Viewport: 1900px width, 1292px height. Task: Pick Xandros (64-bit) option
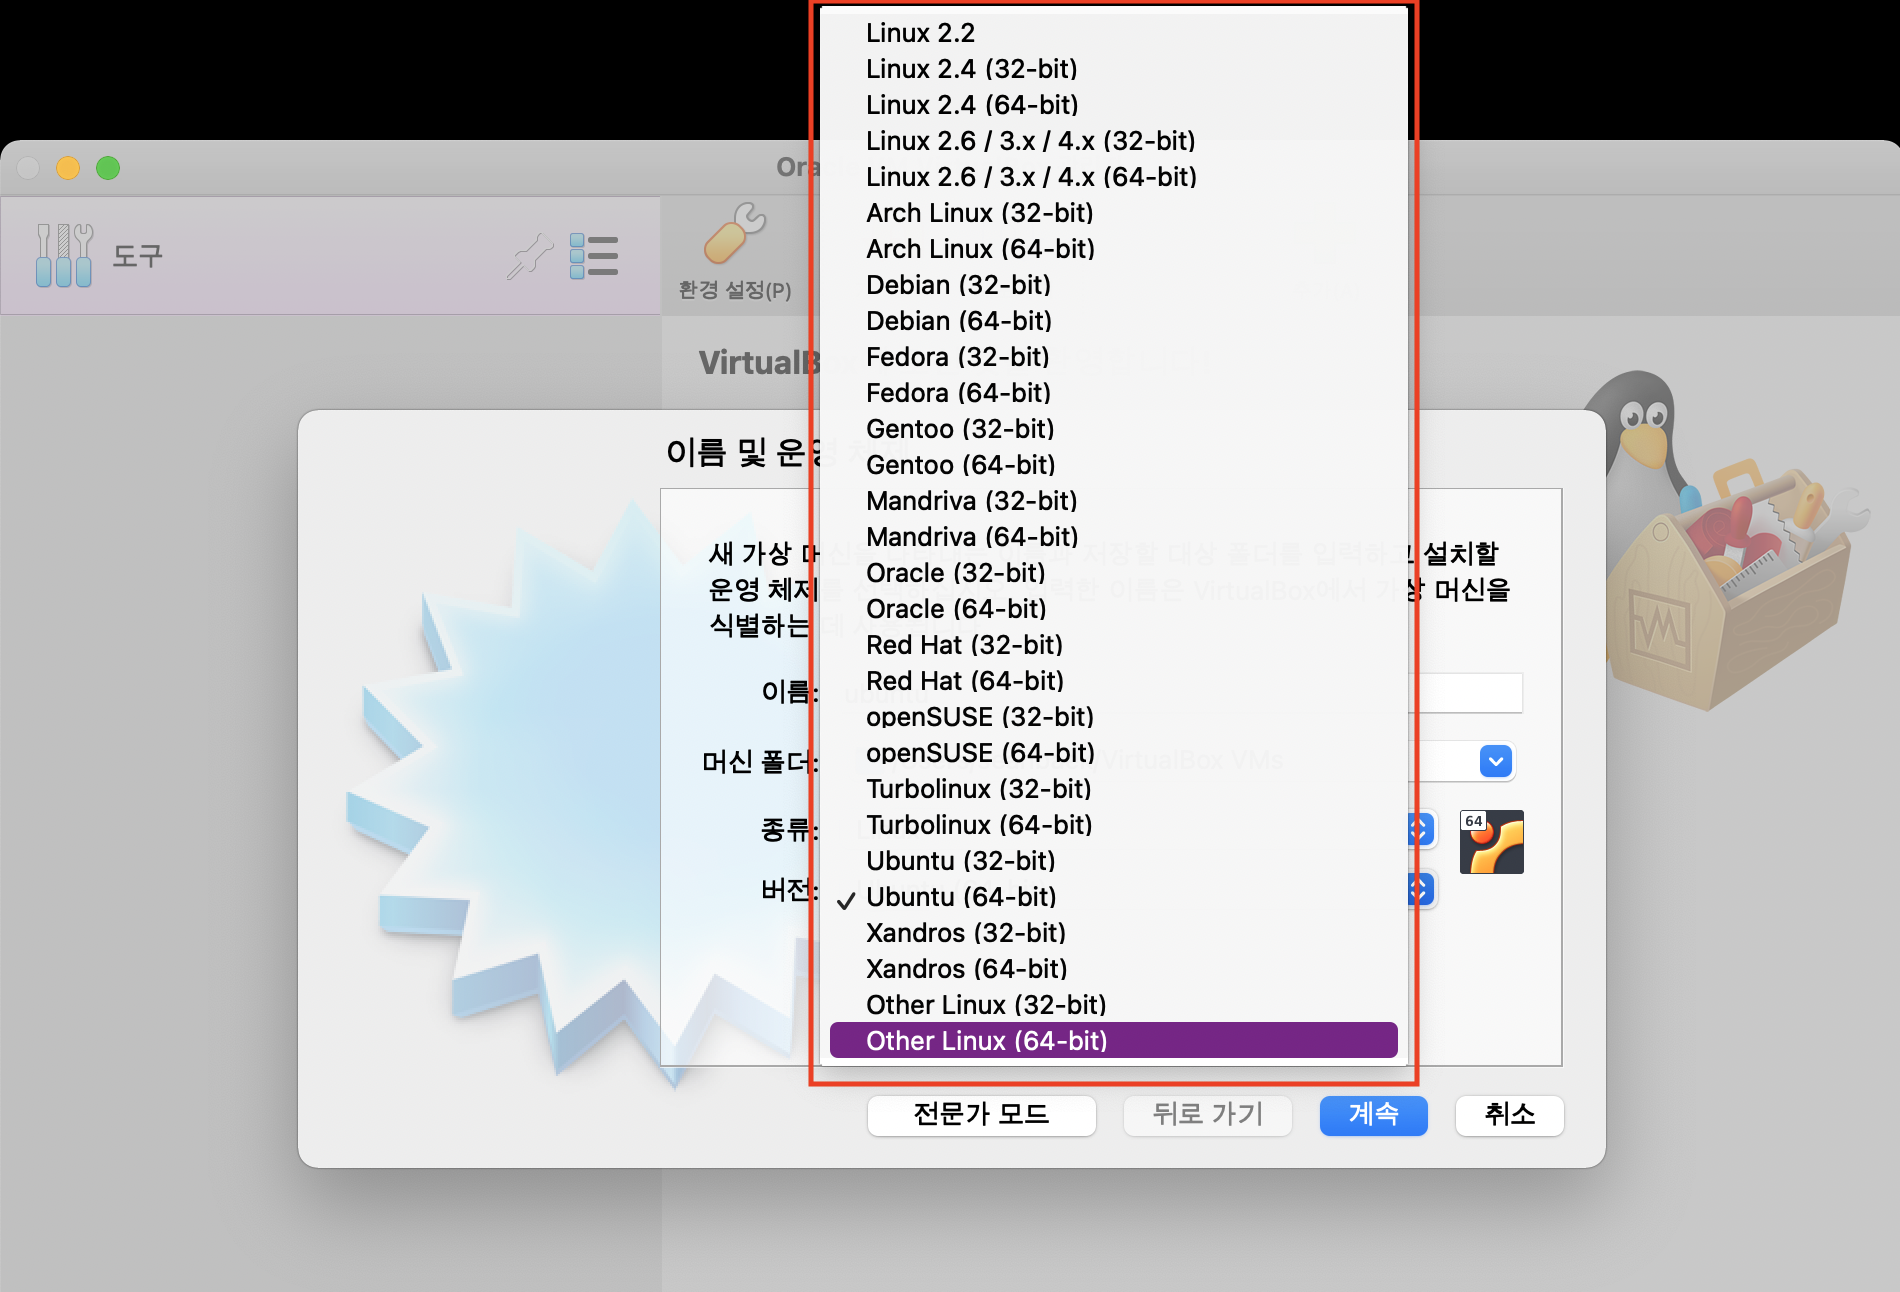1113,969
